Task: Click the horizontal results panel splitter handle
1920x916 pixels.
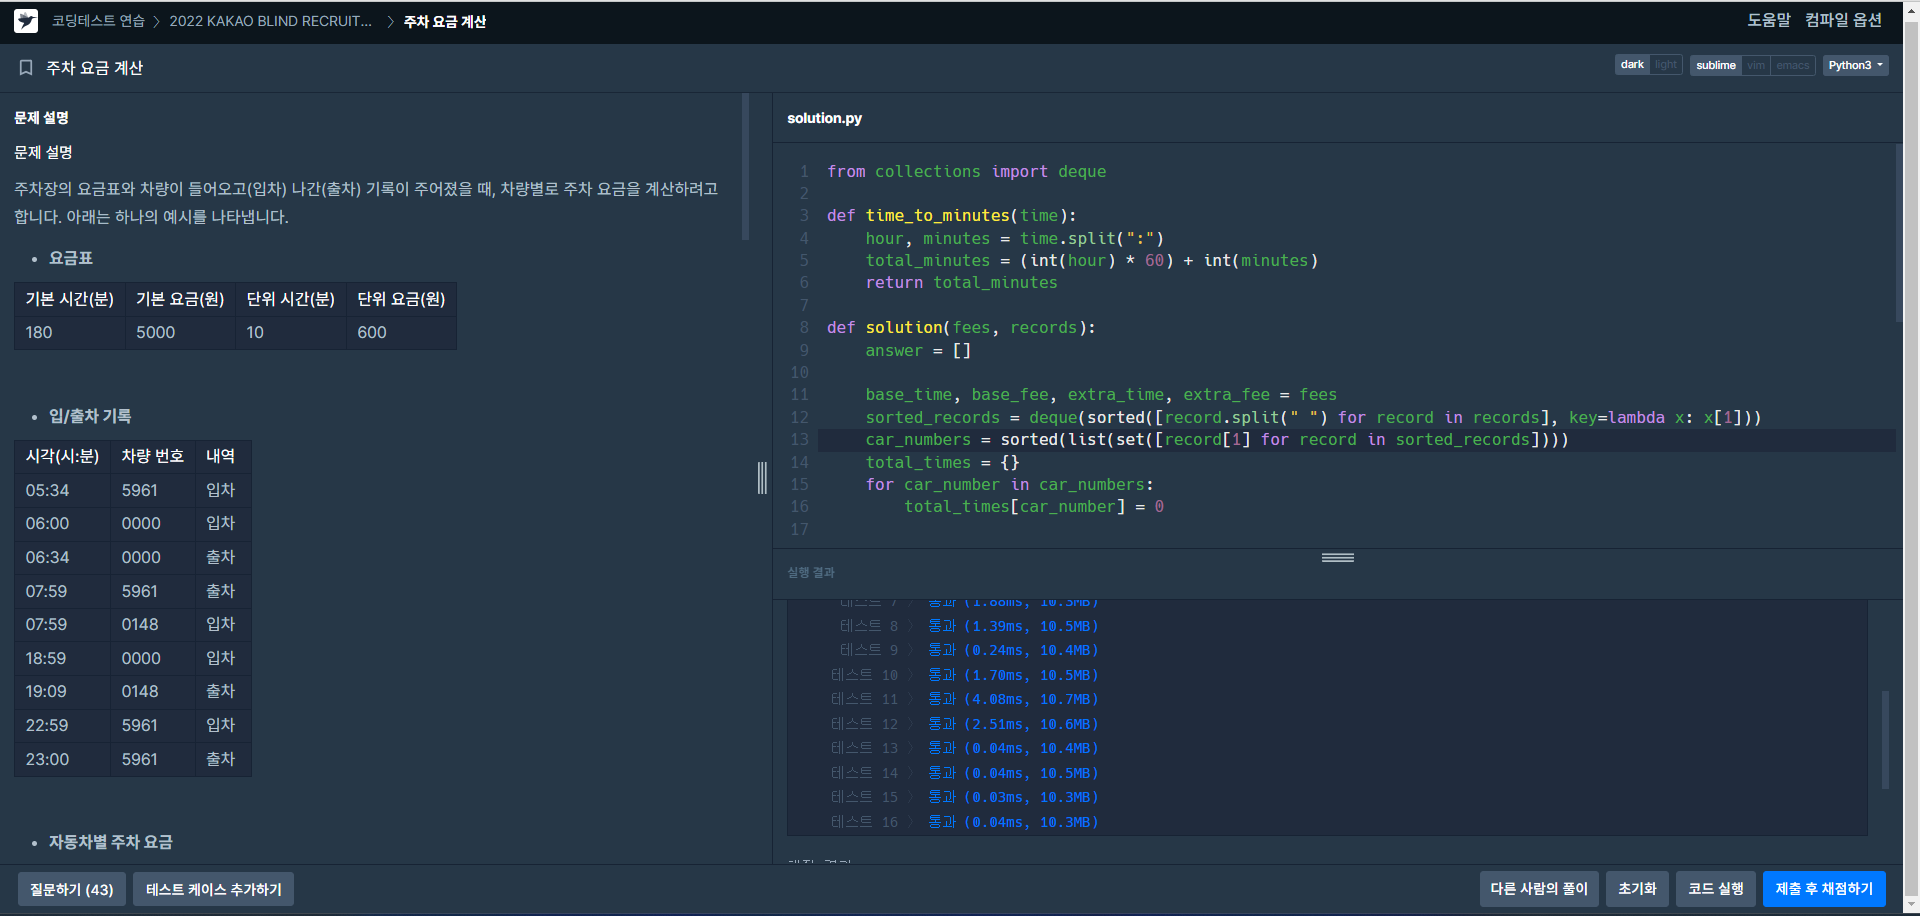Action: [1338, 557]
